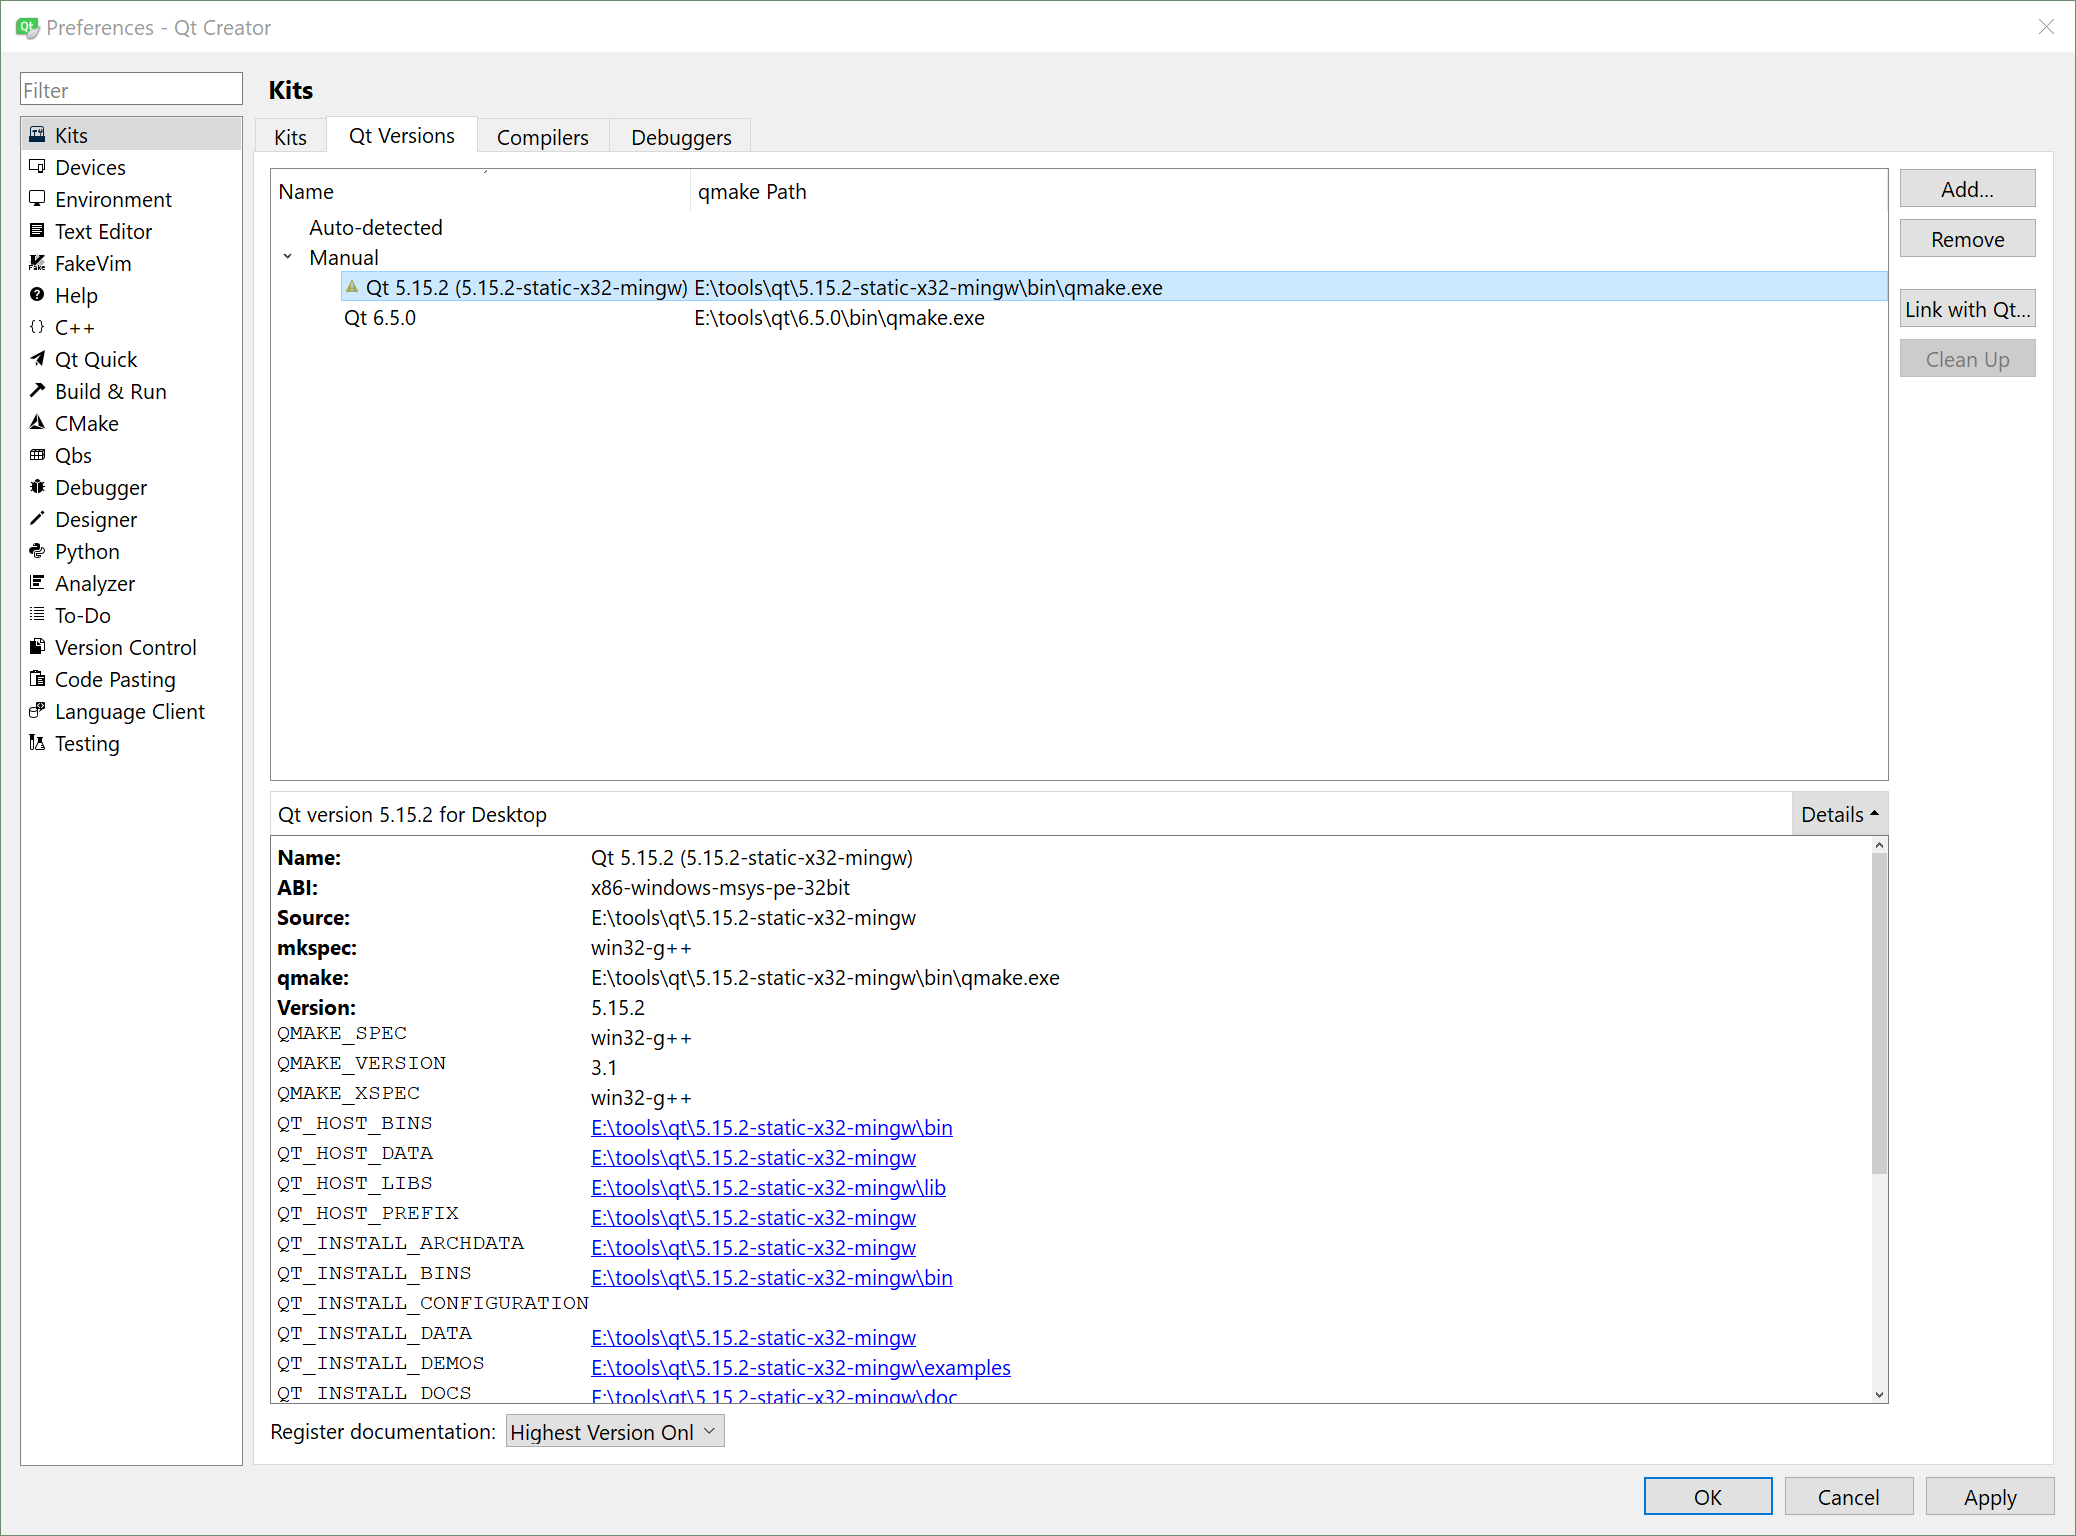The image size is (2076, 1536).
Task: Click the Filter input field
Action: (x=131, y=89)
